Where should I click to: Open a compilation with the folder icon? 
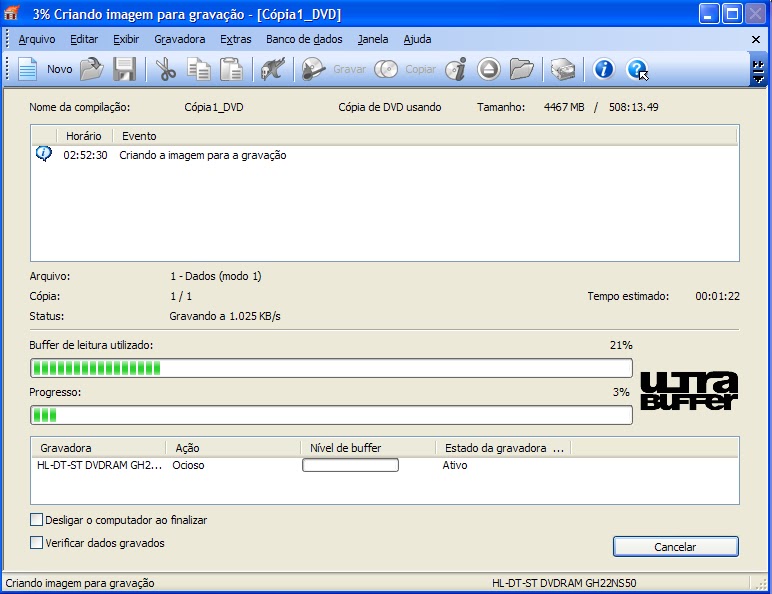pyautogui.click(x=92, y=69)
